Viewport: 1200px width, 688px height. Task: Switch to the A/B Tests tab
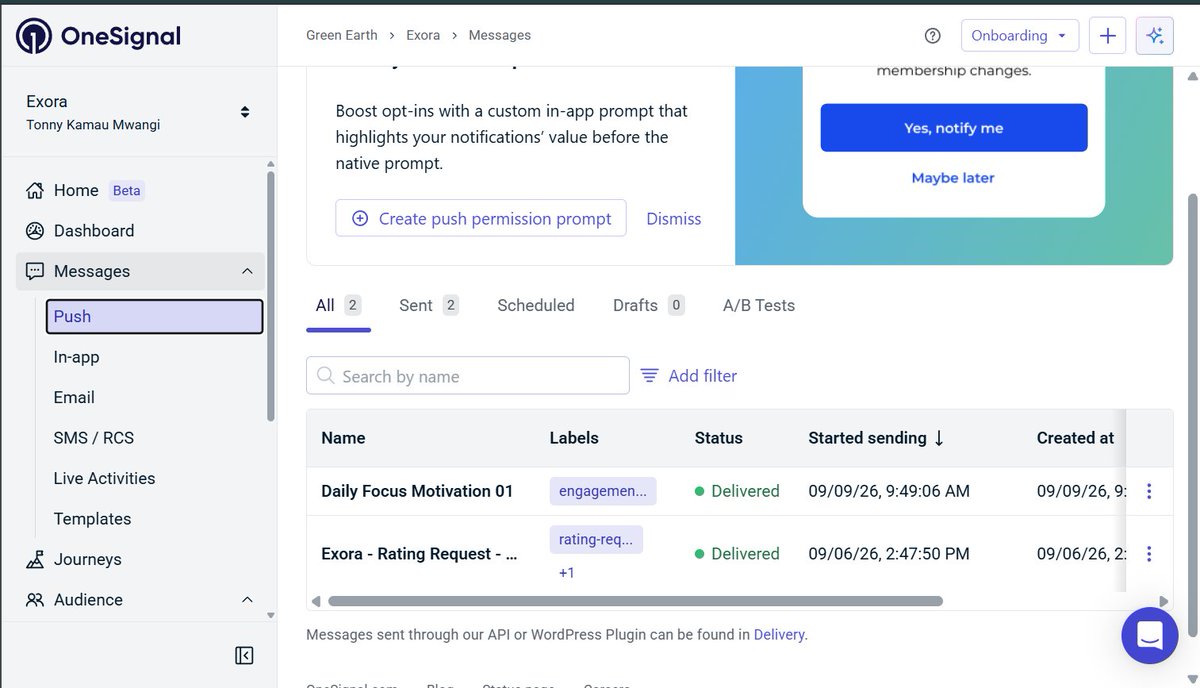[759, 306]
